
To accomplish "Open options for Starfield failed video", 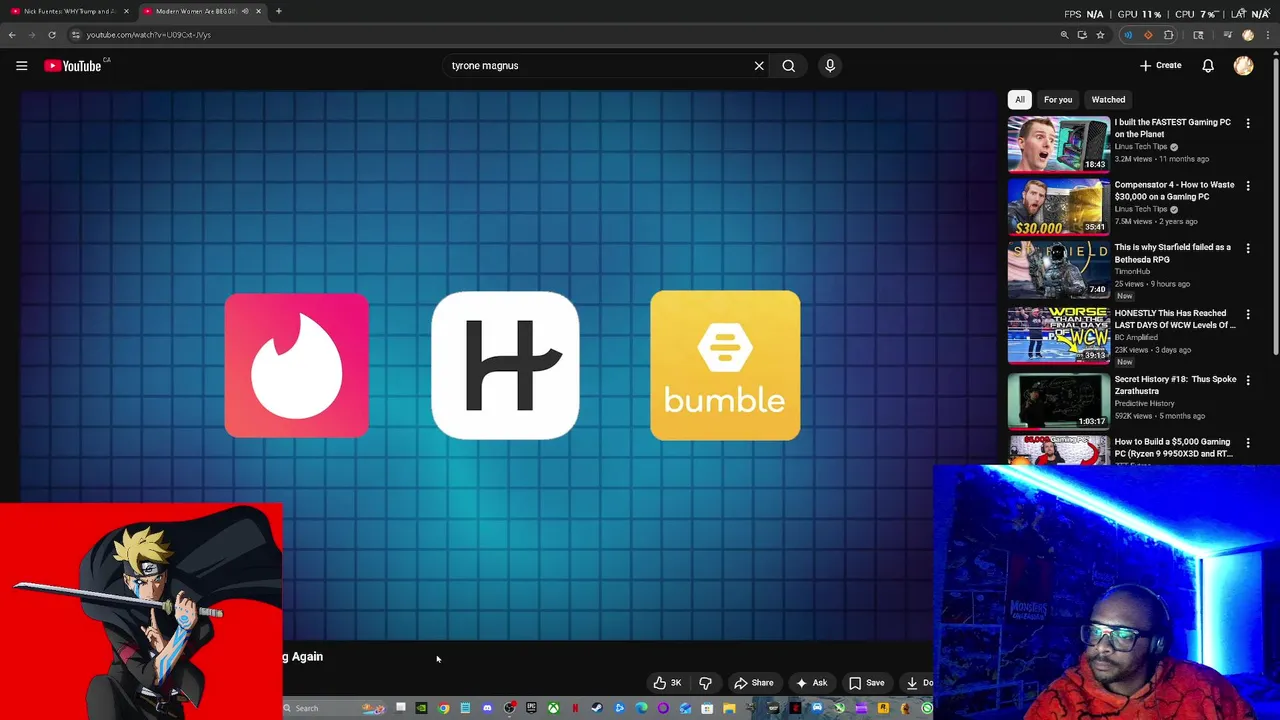I will pyautogui.click(x=1248, y=248).
